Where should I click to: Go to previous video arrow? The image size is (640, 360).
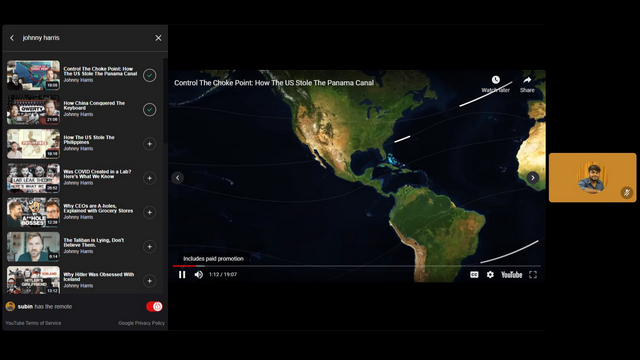[x=178, y=178]
